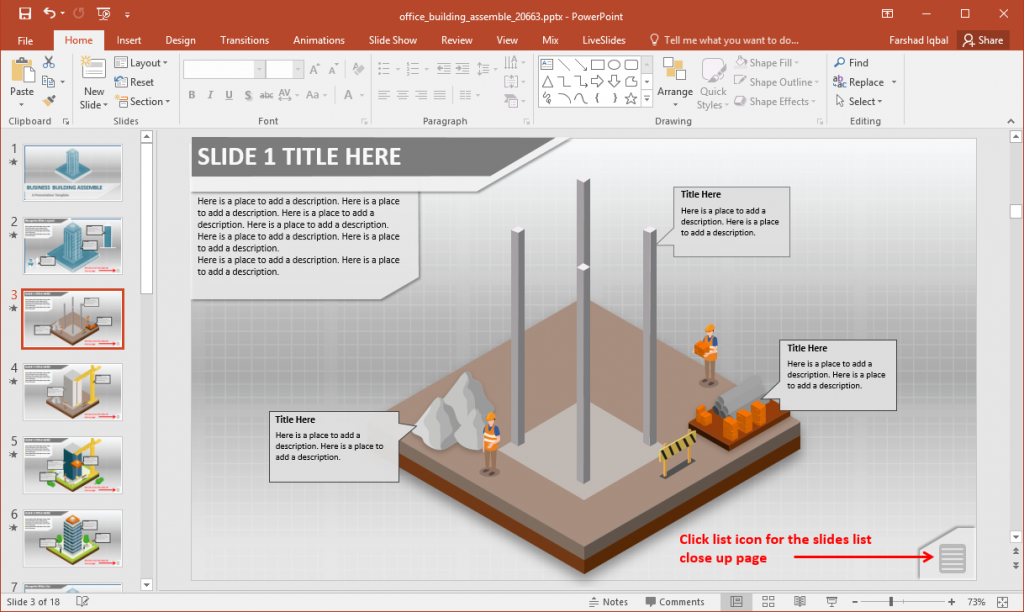Viewport: 1024px width, 612px height.
Task: Select slide 5 thumbnail in slides panel
Action: click(72, 465)
